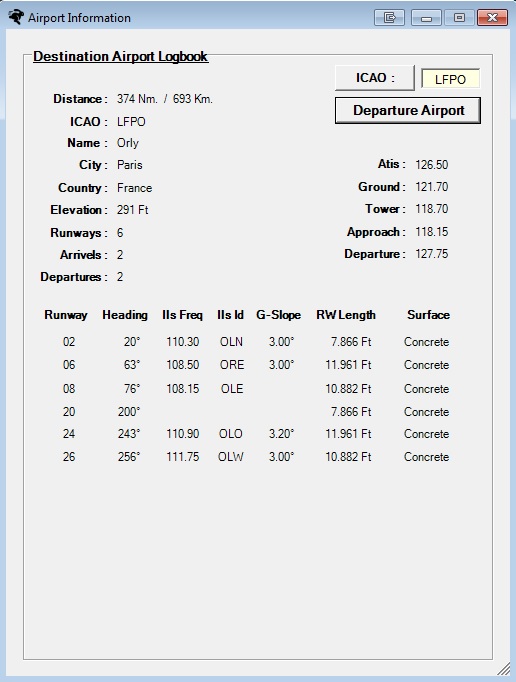516x682 pixels.
Task: Maximize the Airport Information window
Action: pyautogui.click(x=459, y=17)
